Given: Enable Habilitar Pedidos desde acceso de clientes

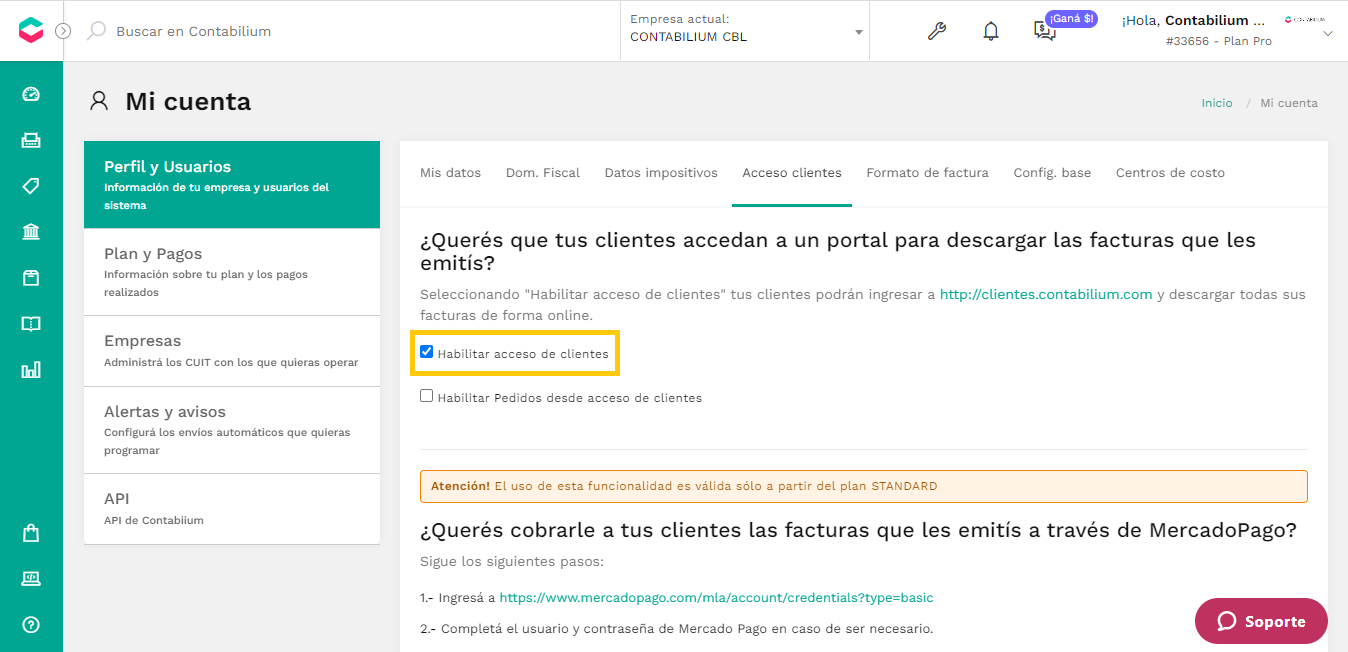Looking at the screenshot, I should 427,396.
